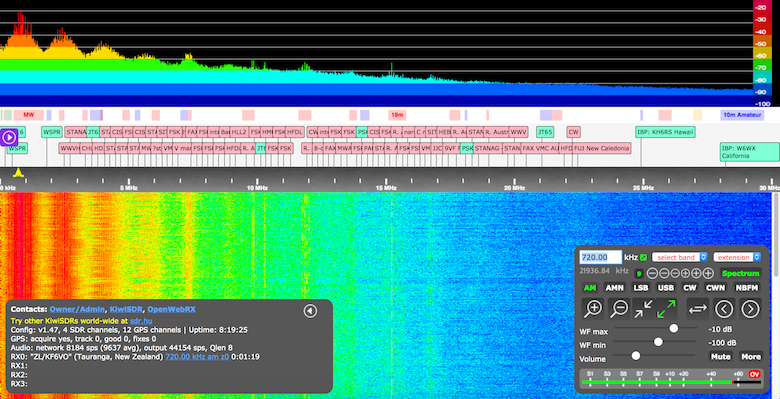This screenshot has width=780, height=399.
Task: Toggle the green kHz link checkbox
Action: tap(644, 257)
